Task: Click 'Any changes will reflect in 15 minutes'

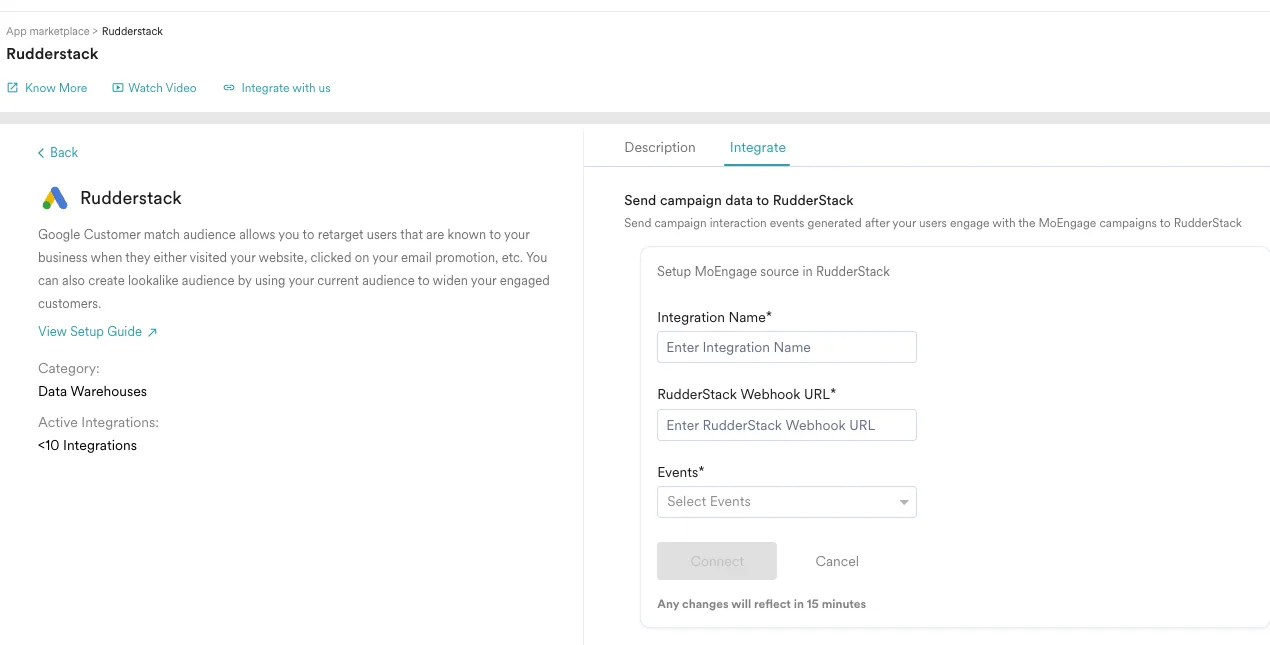Action: 761,604
